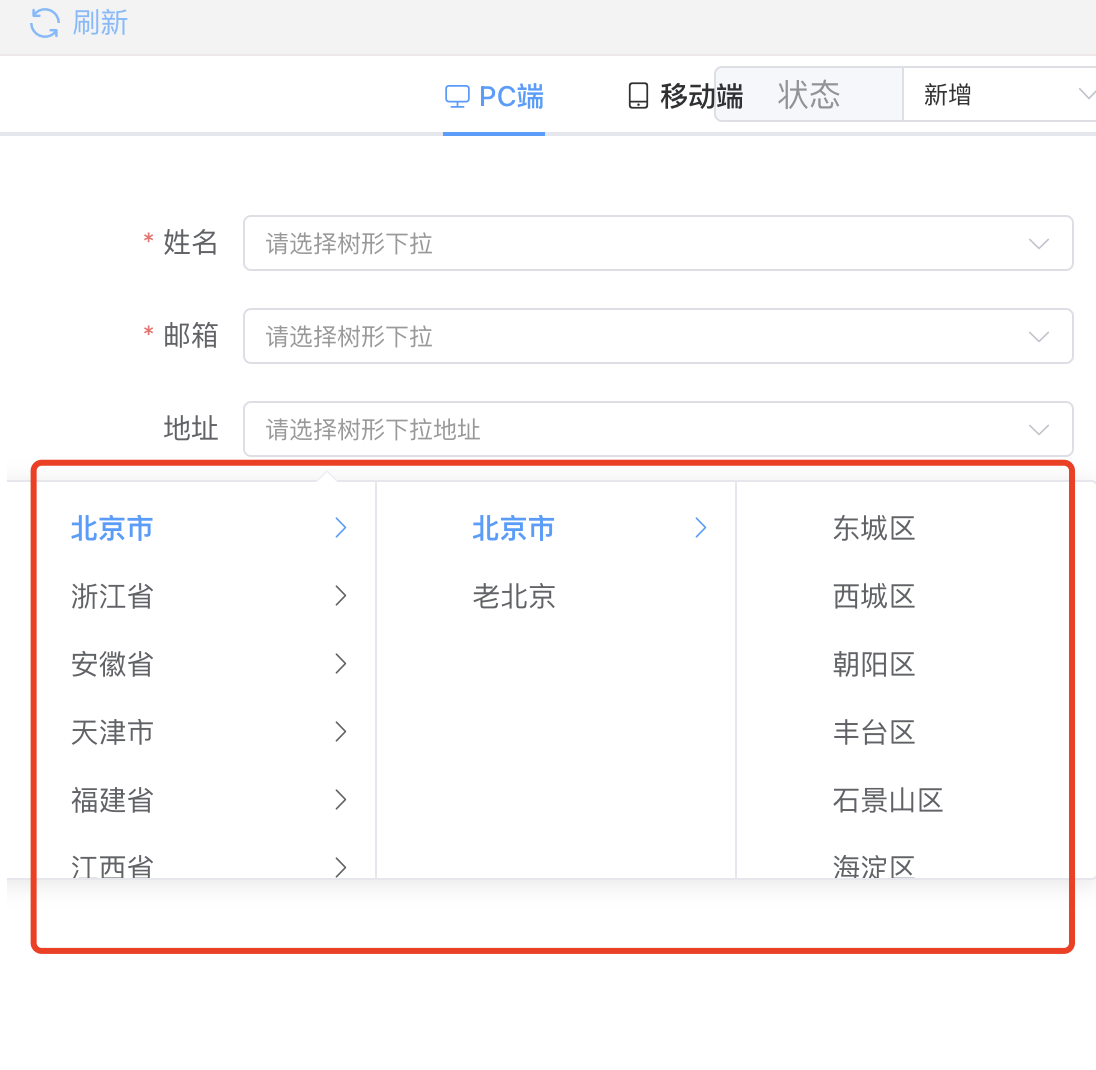Select 老北京 in the second column
1096x1070 pixels.
coord(514,597)
